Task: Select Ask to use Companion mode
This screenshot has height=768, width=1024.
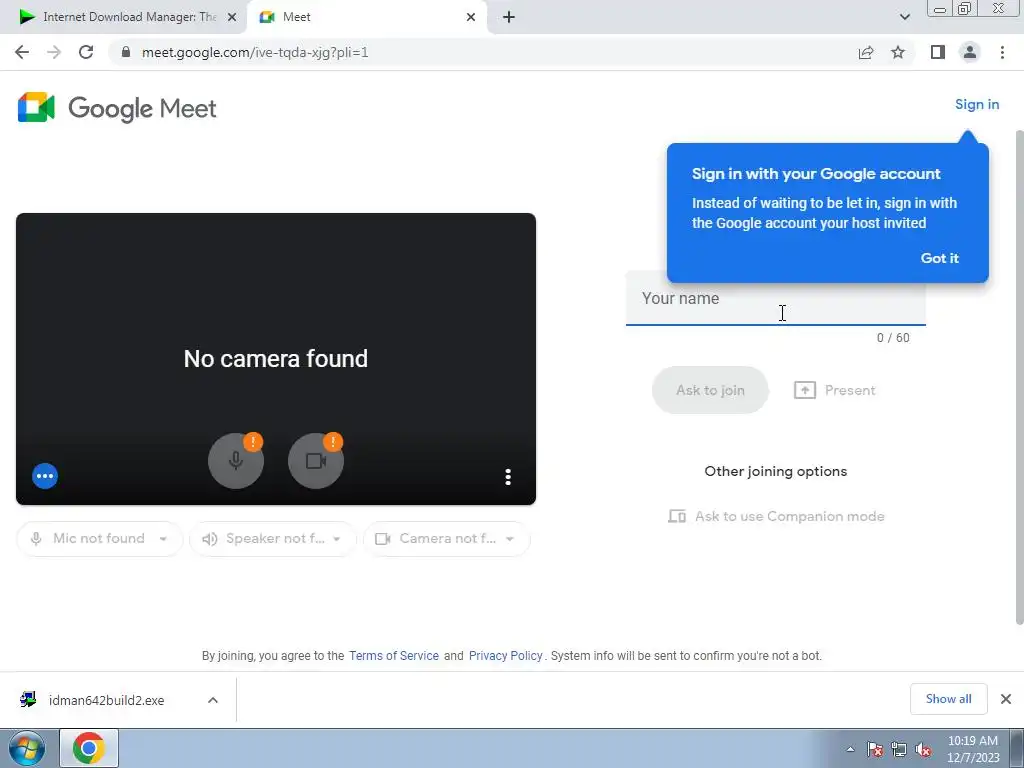Action: [x=776, y=516]
